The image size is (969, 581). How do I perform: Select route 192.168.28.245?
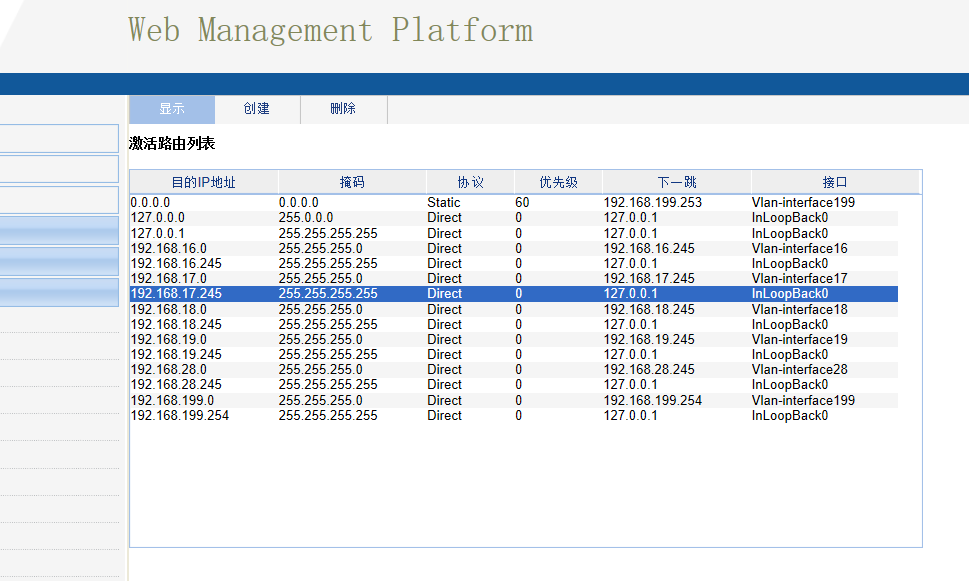(176, 385)
